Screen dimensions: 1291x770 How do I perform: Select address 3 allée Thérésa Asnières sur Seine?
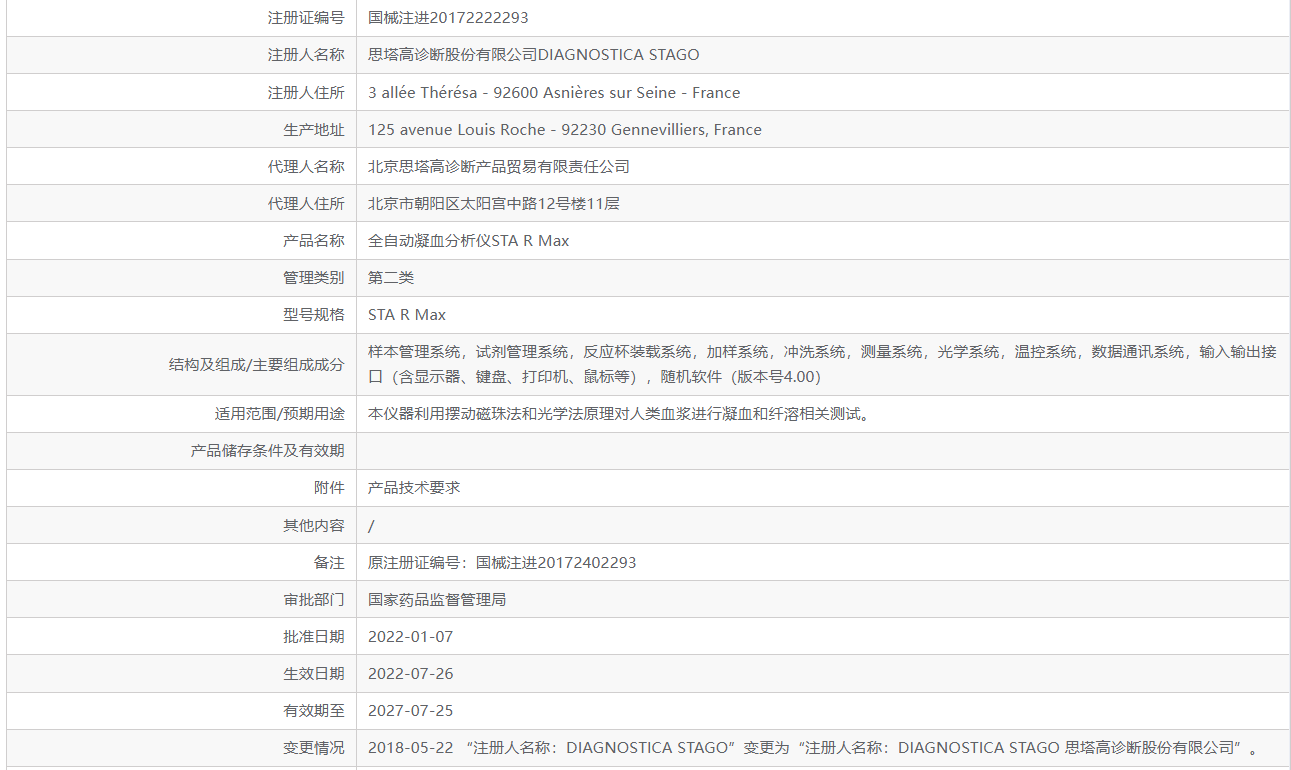pos(554,92)
